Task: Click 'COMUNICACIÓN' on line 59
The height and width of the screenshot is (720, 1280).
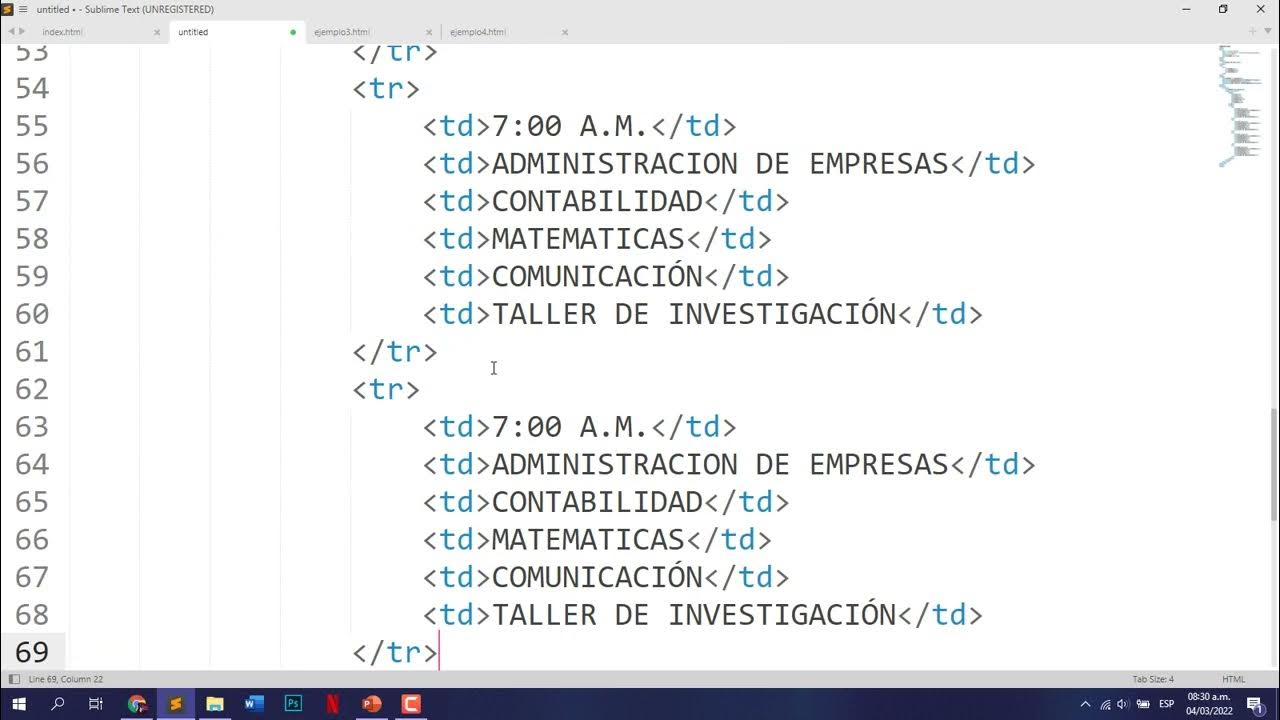Action: click(x=597, y=276)
